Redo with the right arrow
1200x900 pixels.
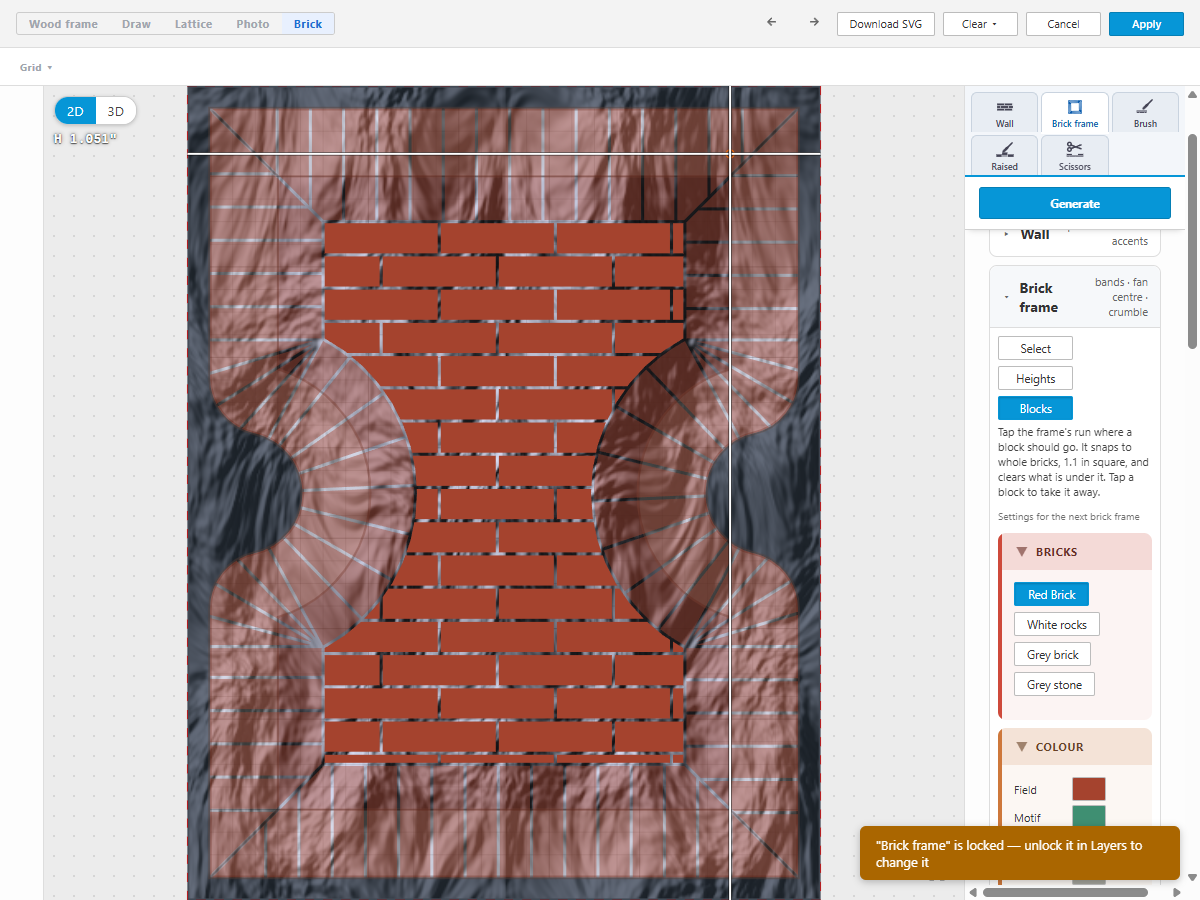tap(814, 23)
